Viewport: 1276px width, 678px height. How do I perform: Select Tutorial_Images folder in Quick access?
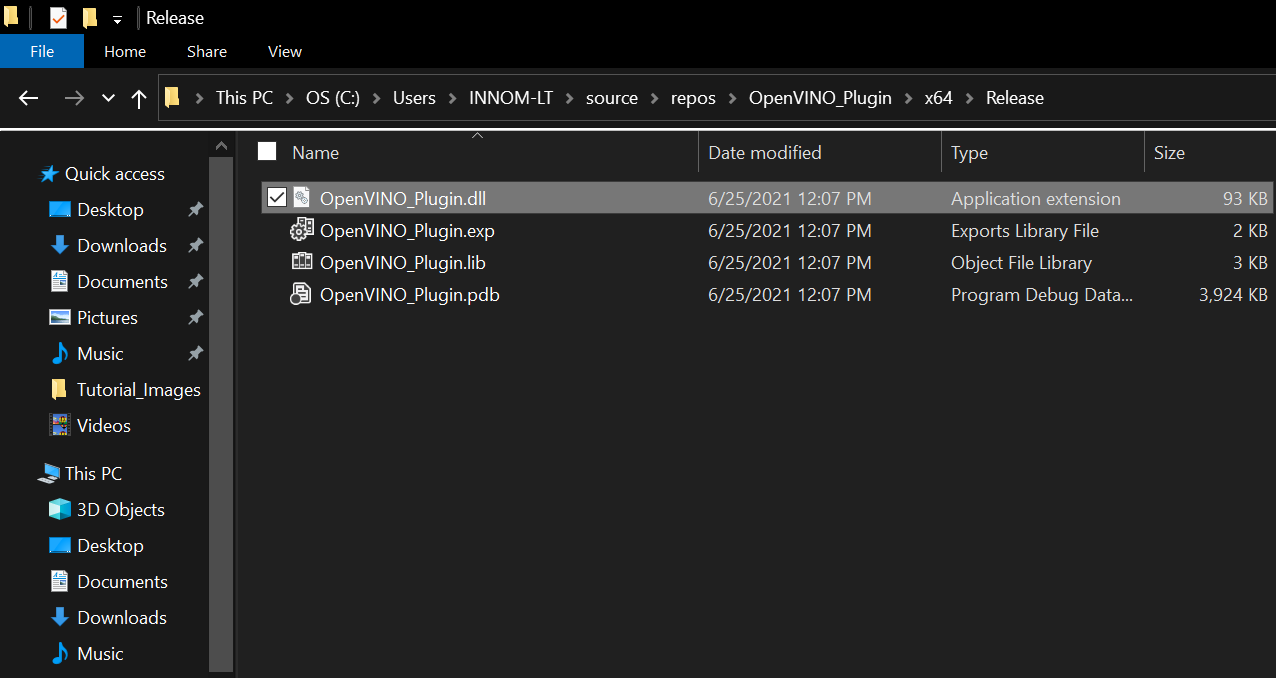pos(138,390)
